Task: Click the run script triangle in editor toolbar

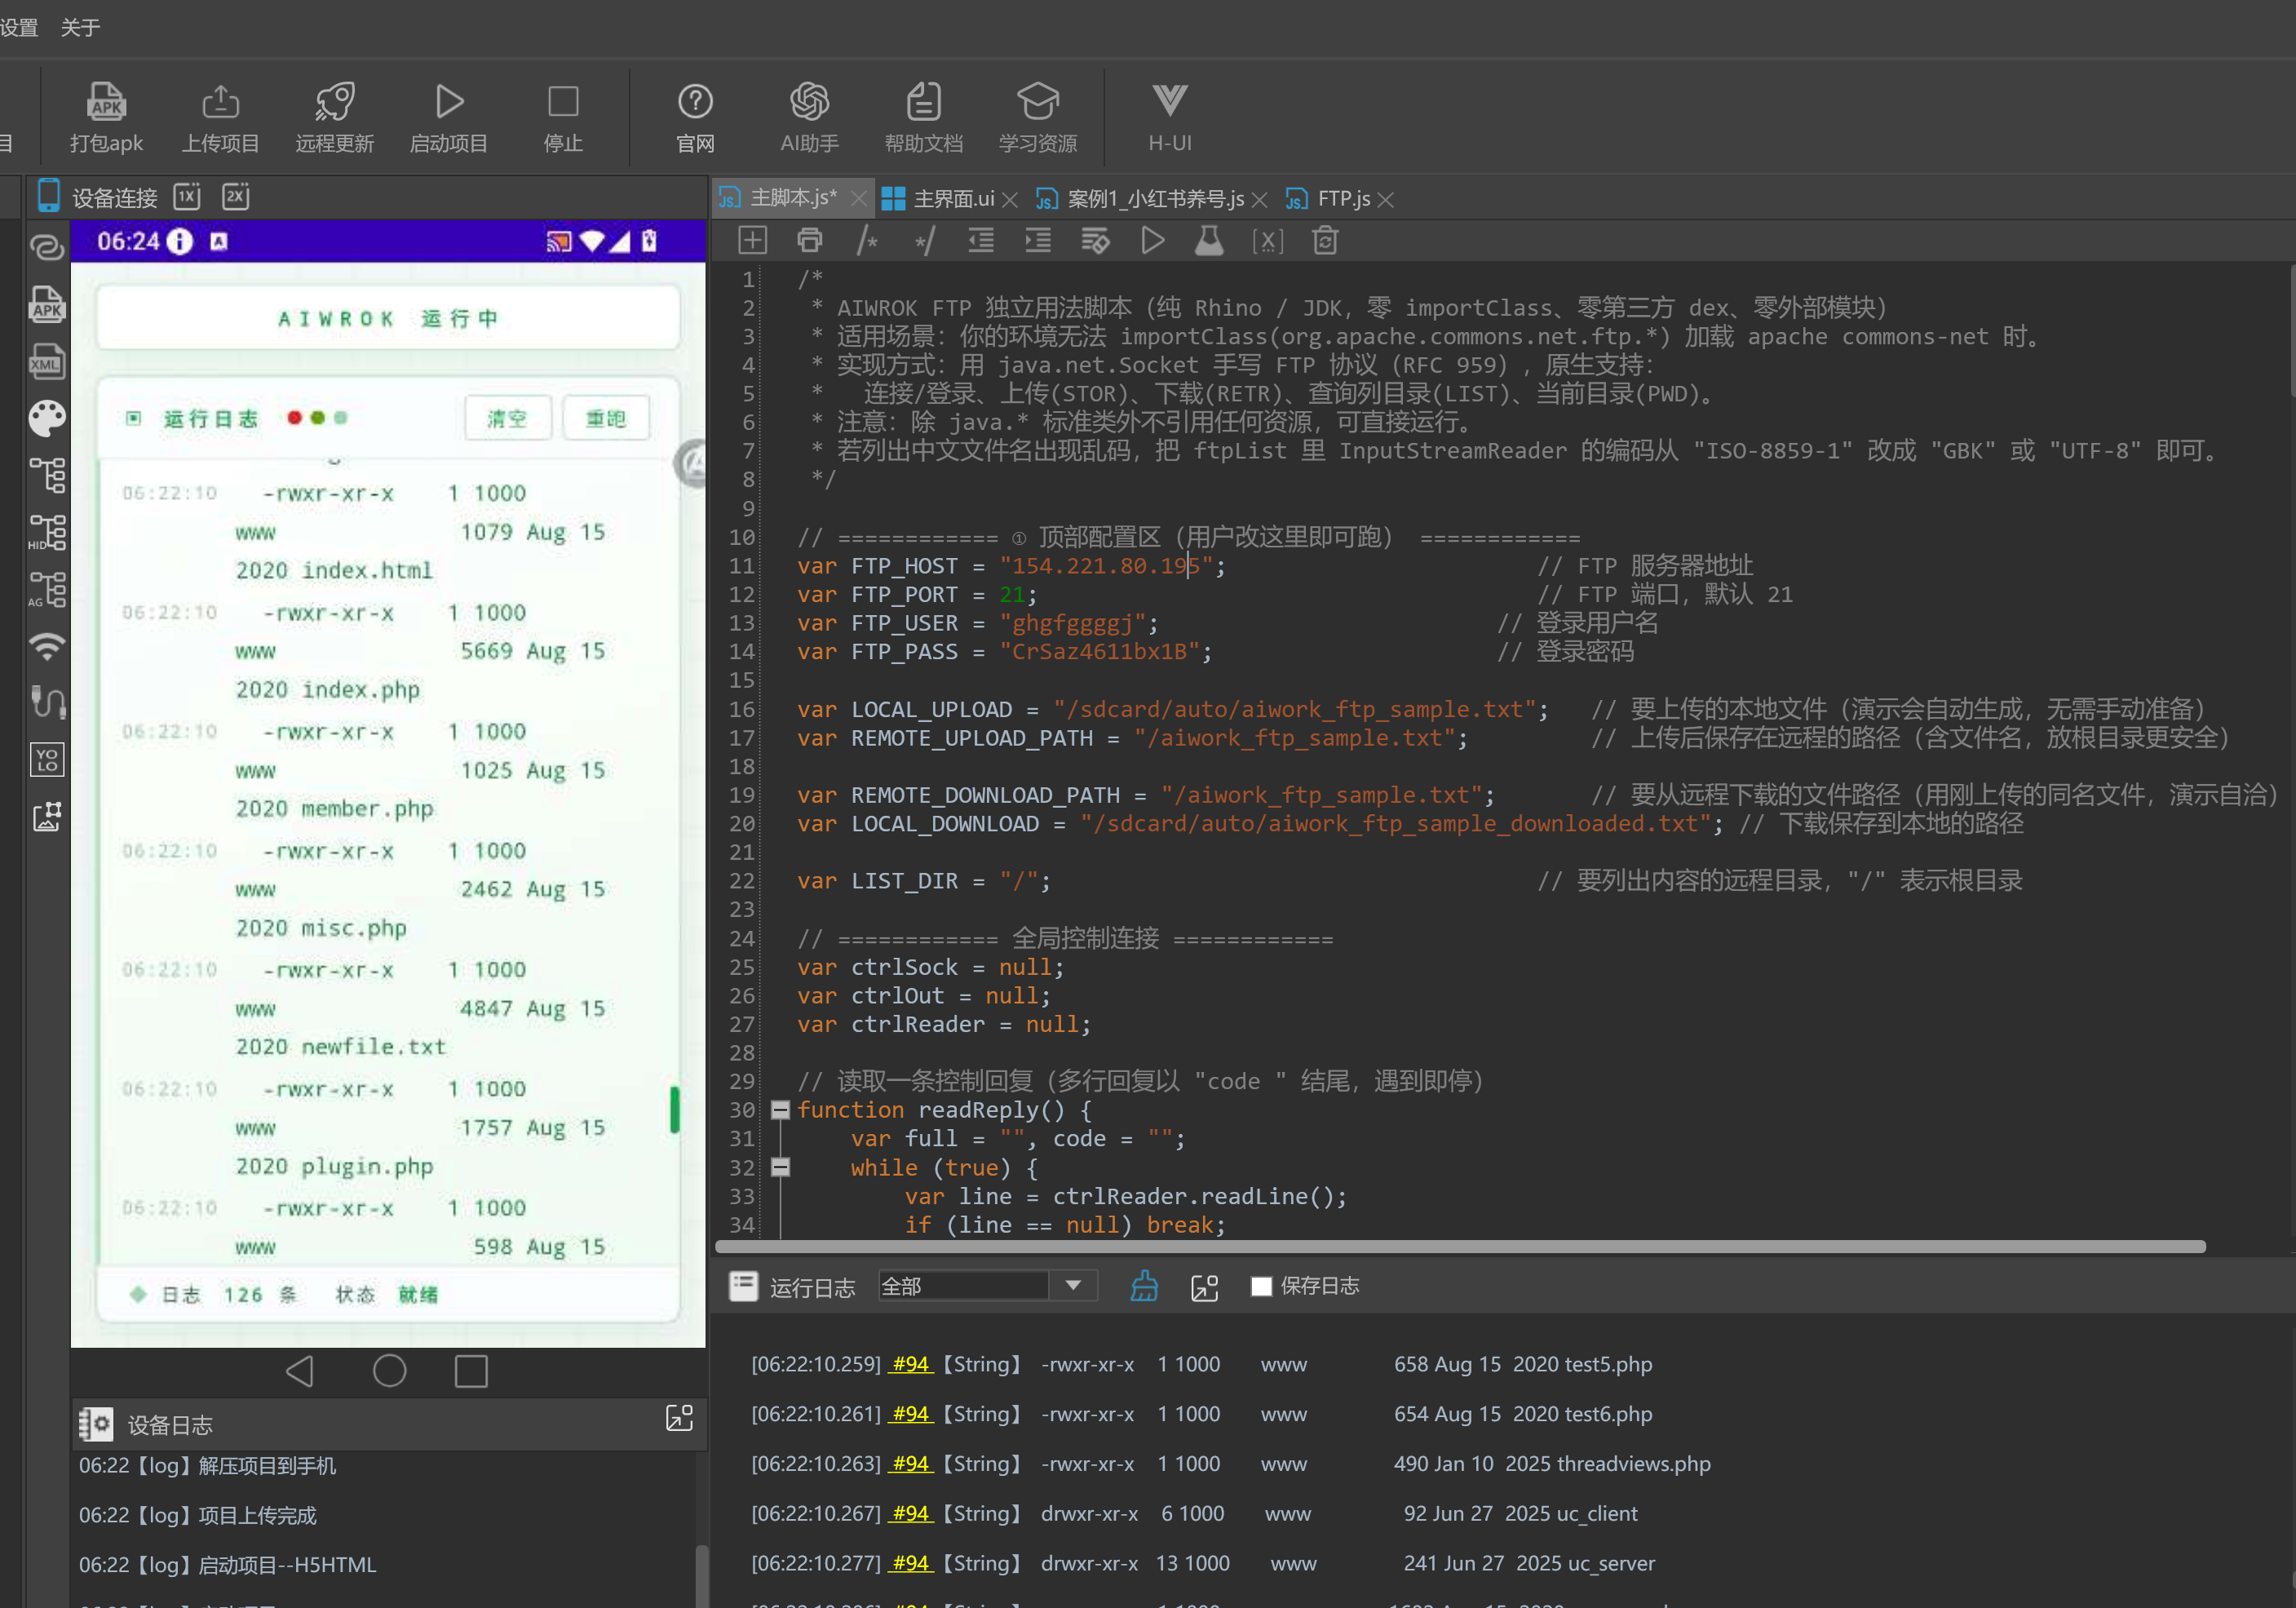Action: pos(1152,240)
